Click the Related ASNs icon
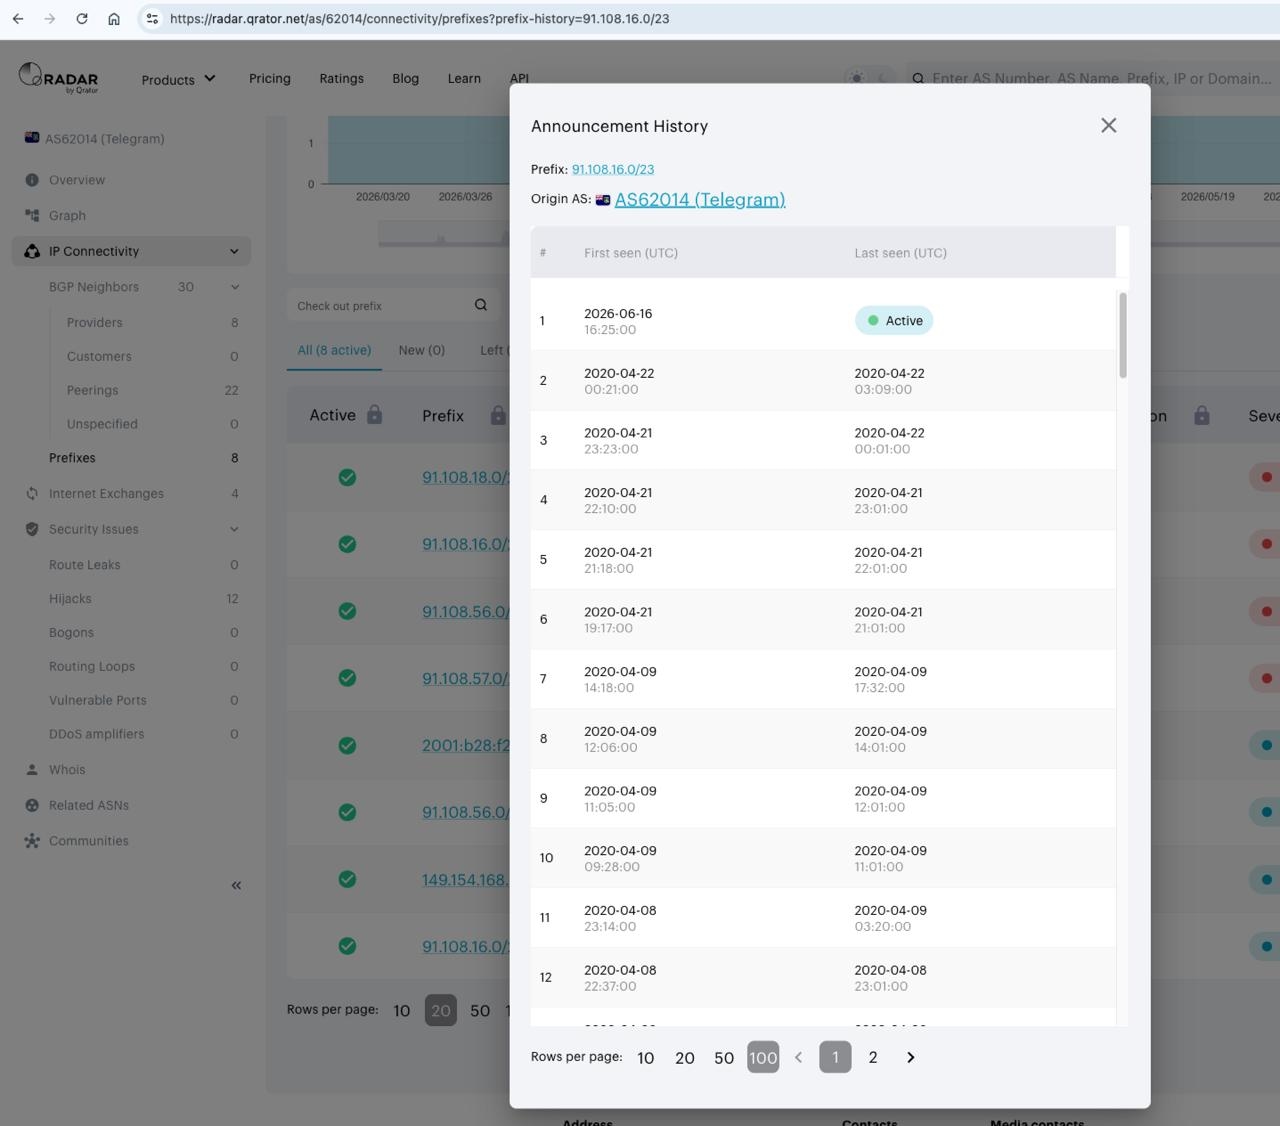Screen dimensions: 1280x1126 [32, 805]
